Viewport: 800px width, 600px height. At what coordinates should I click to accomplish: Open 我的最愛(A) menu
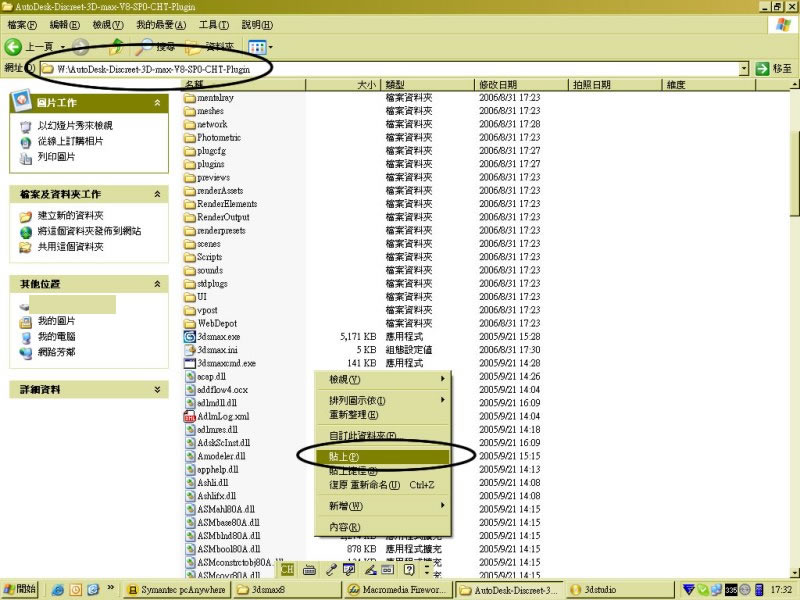click(x=161, y=24)
